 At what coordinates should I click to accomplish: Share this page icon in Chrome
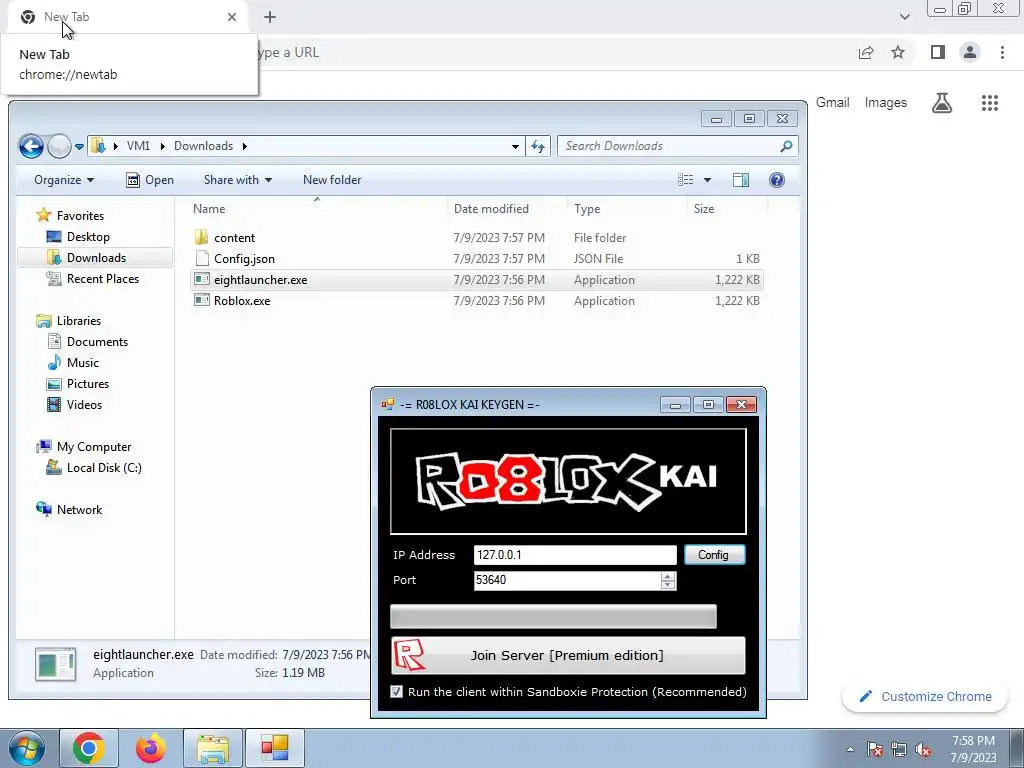[x=866, y=52]
